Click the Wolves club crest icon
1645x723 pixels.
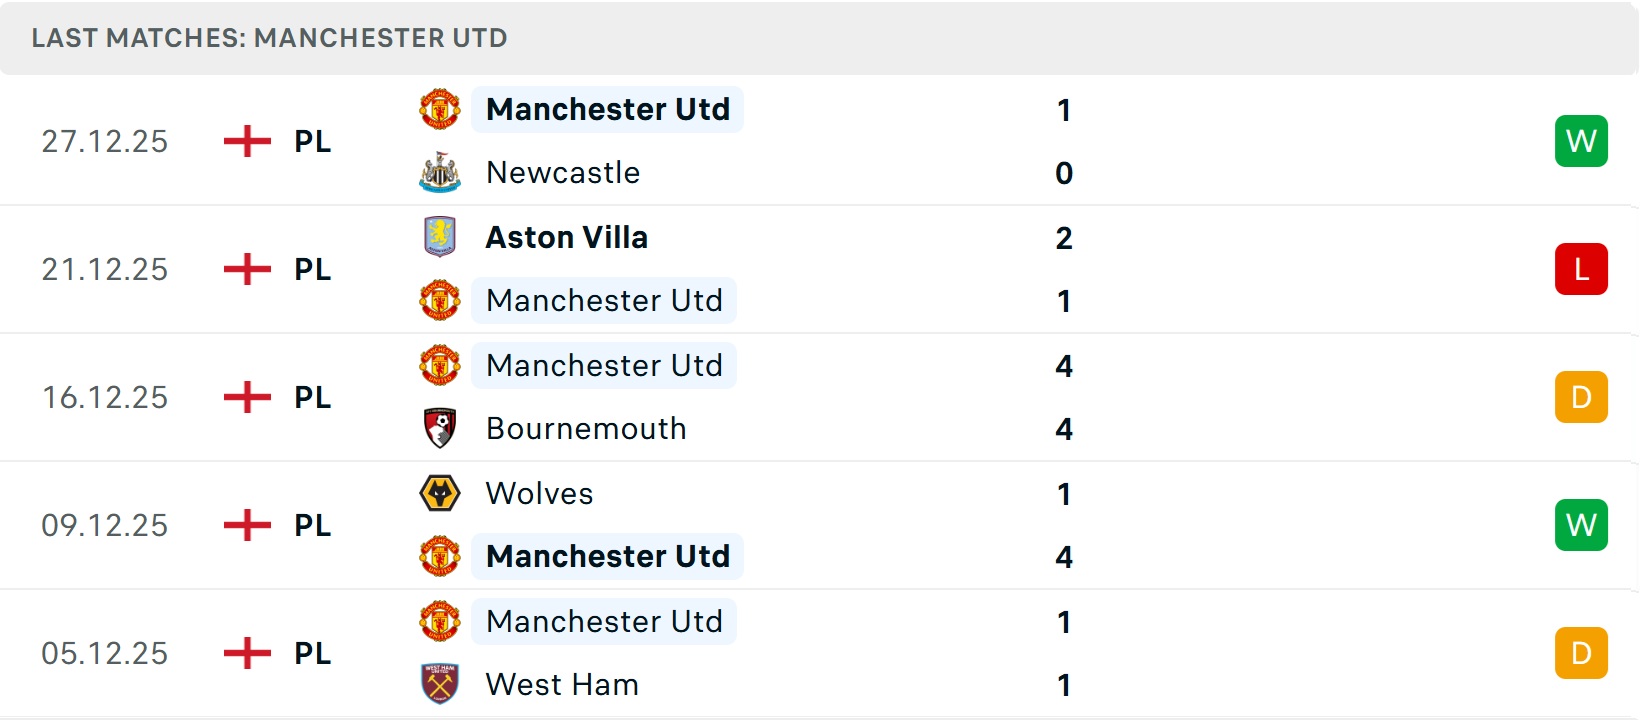(439, 493)
